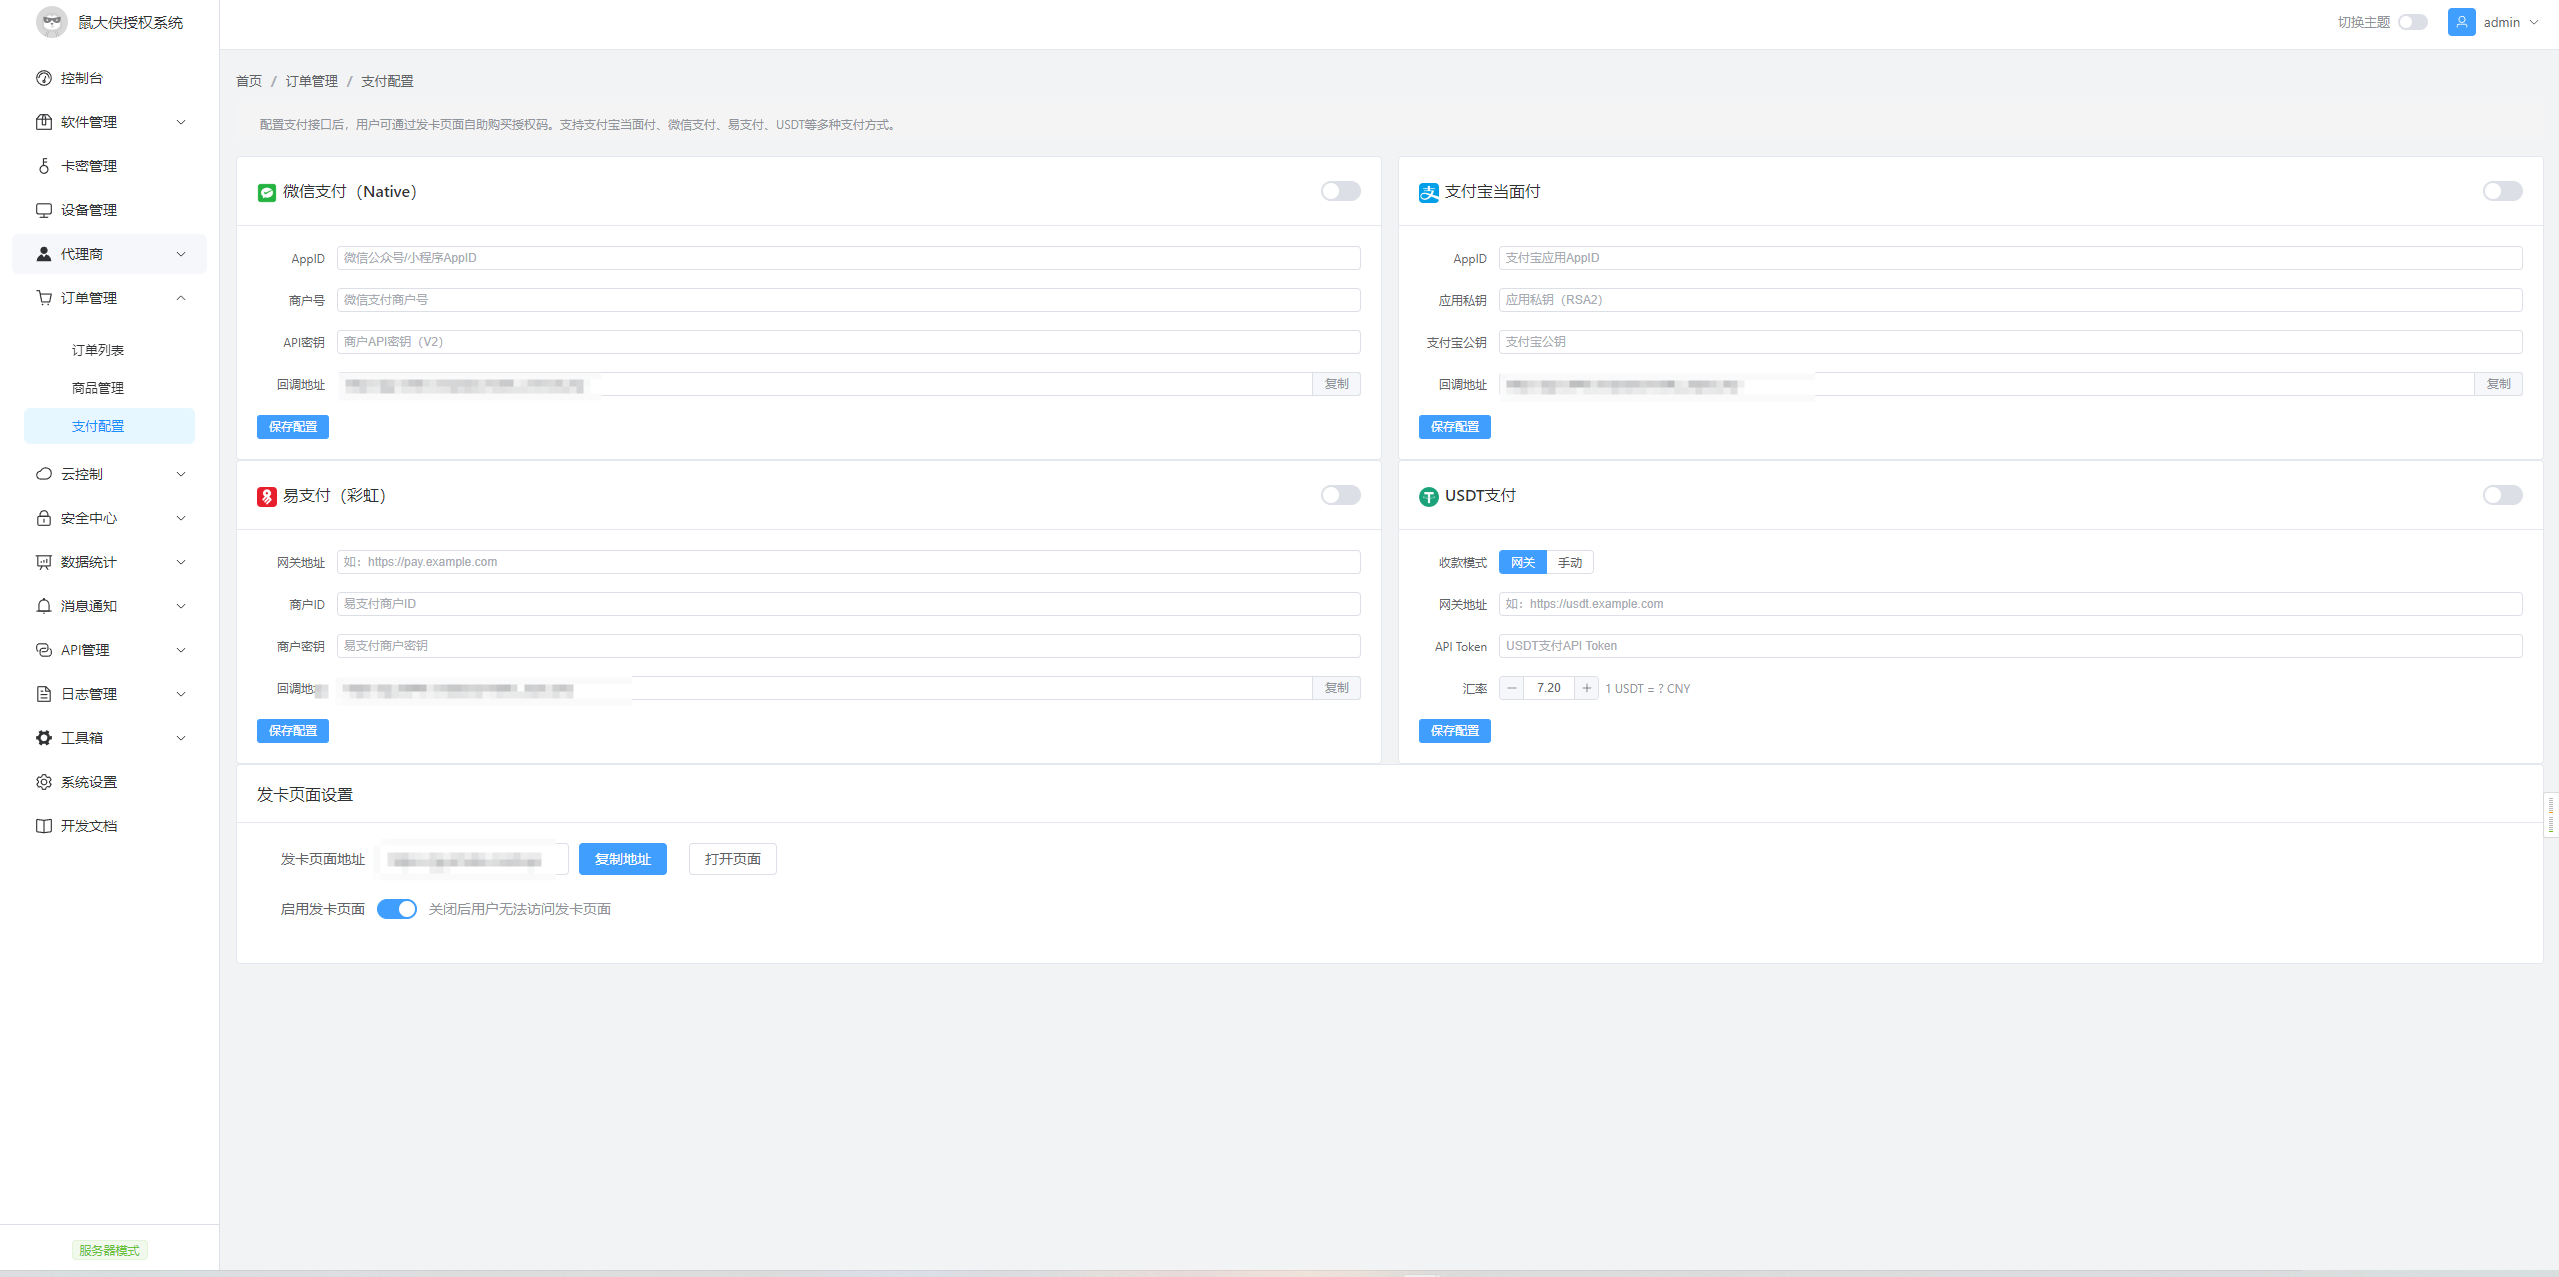The width and height of the screenshot is (2559, 1277).
Task: Open the admin account dropdown arrow
Action: [2534, 22]
